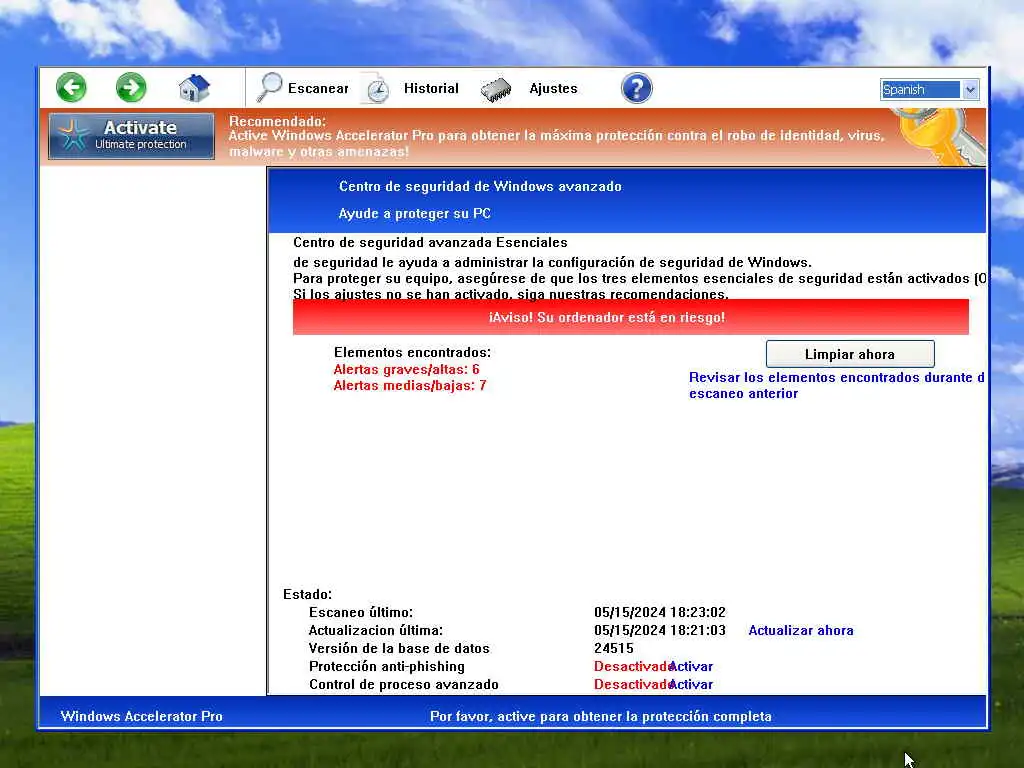
Task: Click Desactivado status for Protección anti-phishing
Action: [x=632, y=666]
